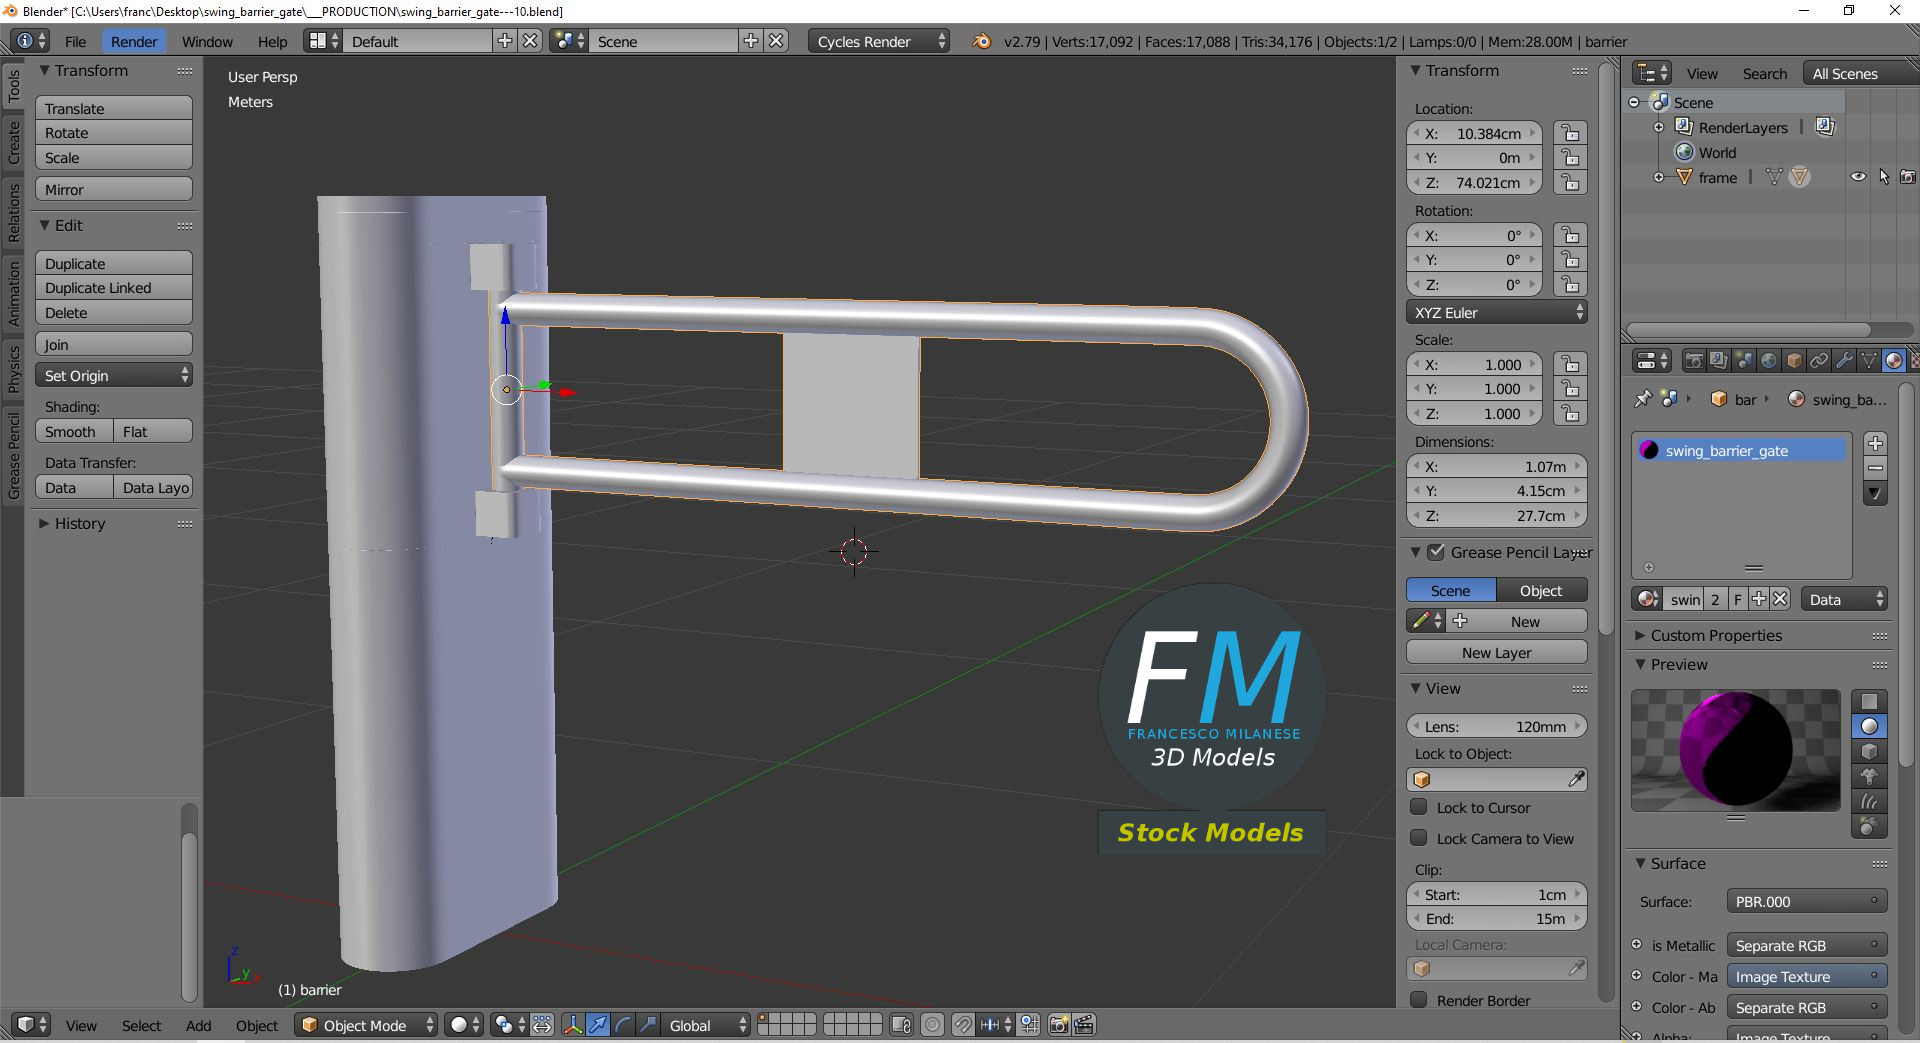Image resolution: width=1920 pixels, height=1043 pixels.
Task: Enable the Render Border checkbox
Action: (1418, 1000)
